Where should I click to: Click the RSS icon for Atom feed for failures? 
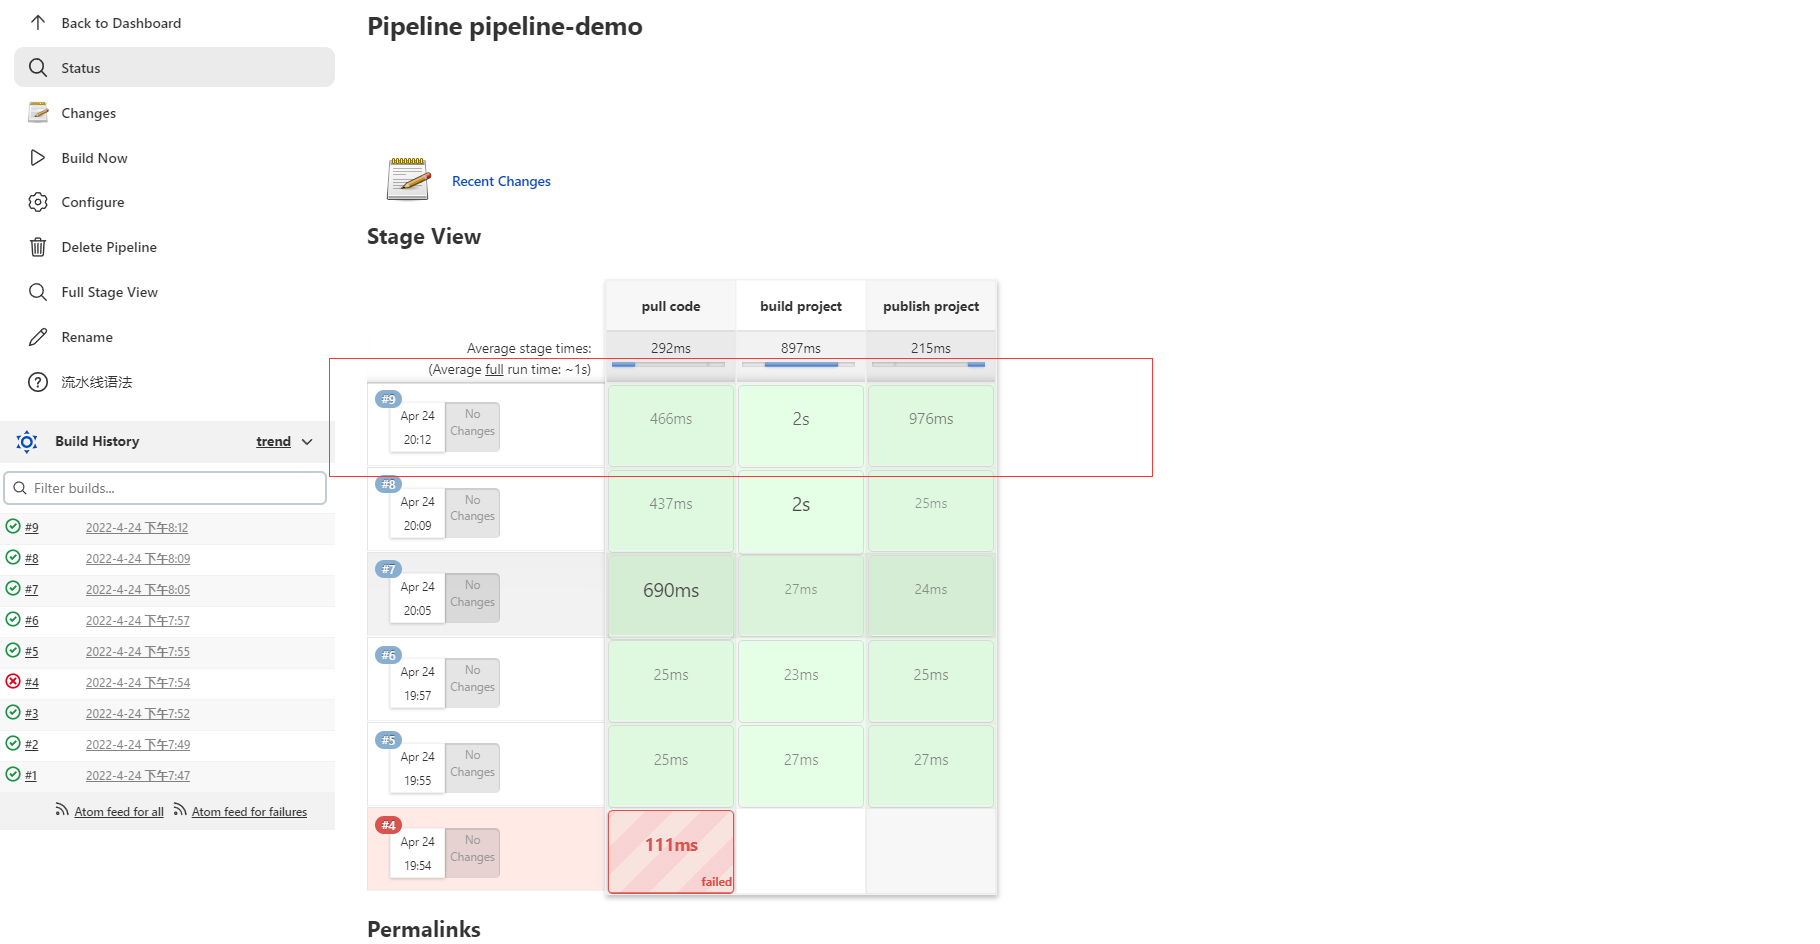[x=180, y=809]
